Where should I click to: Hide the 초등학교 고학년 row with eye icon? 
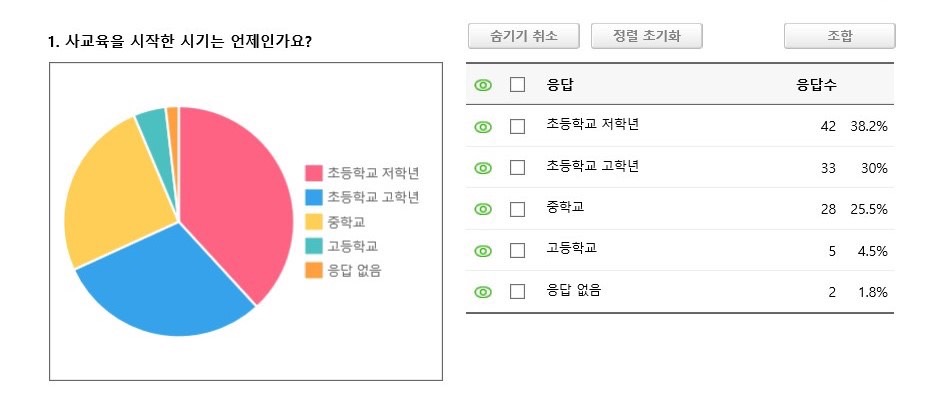483,168
